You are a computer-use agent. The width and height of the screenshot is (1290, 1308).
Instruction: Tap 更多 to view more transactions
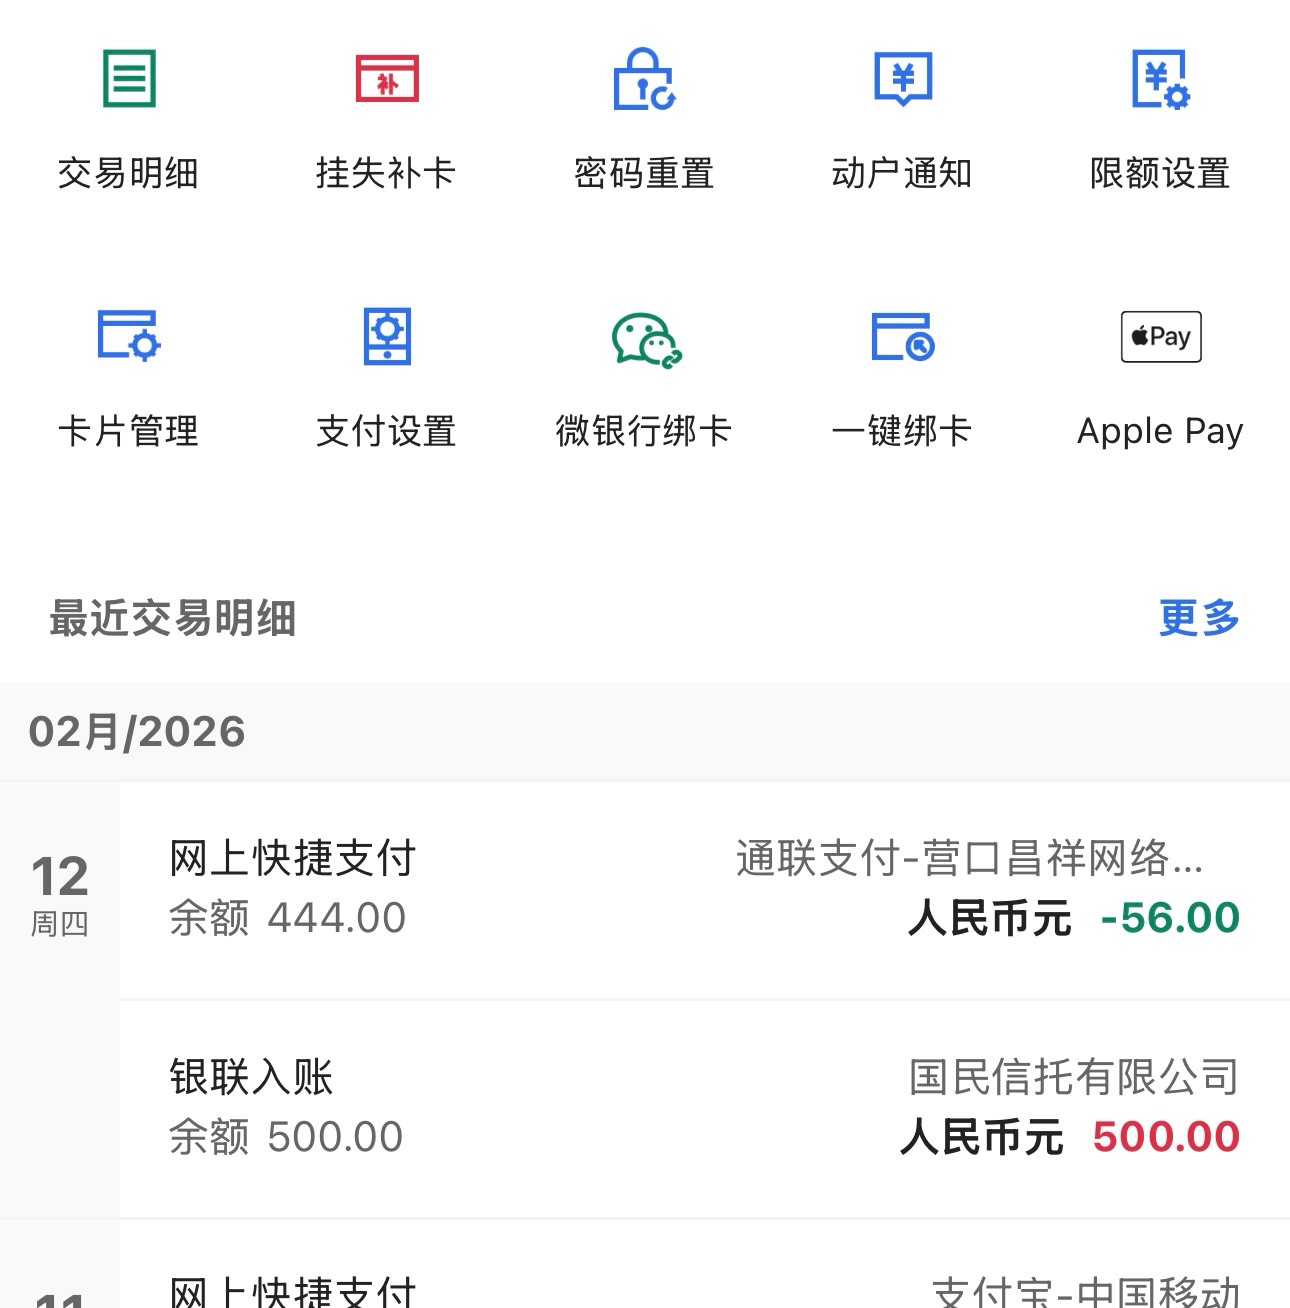pyautogui.click(x=1198, y=618)
